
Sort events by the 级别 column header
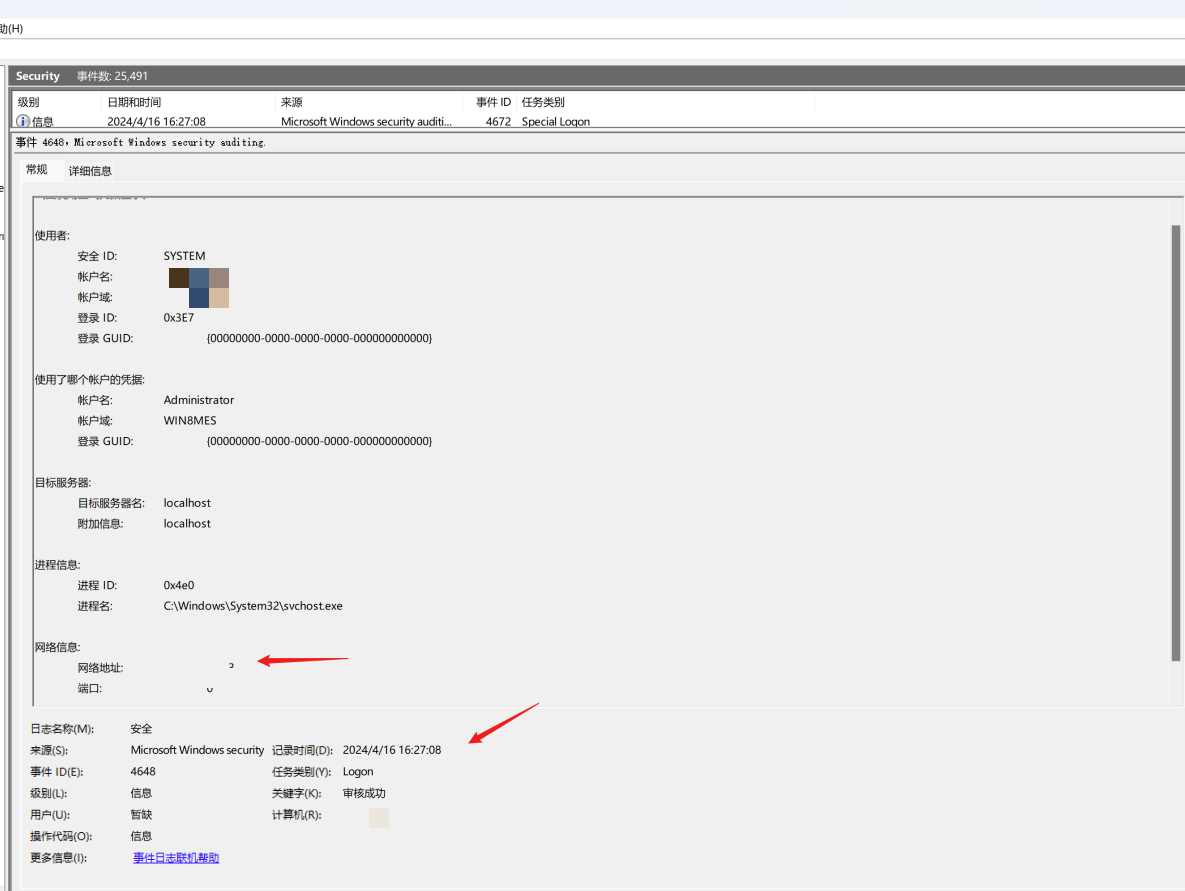coord(29,102)
